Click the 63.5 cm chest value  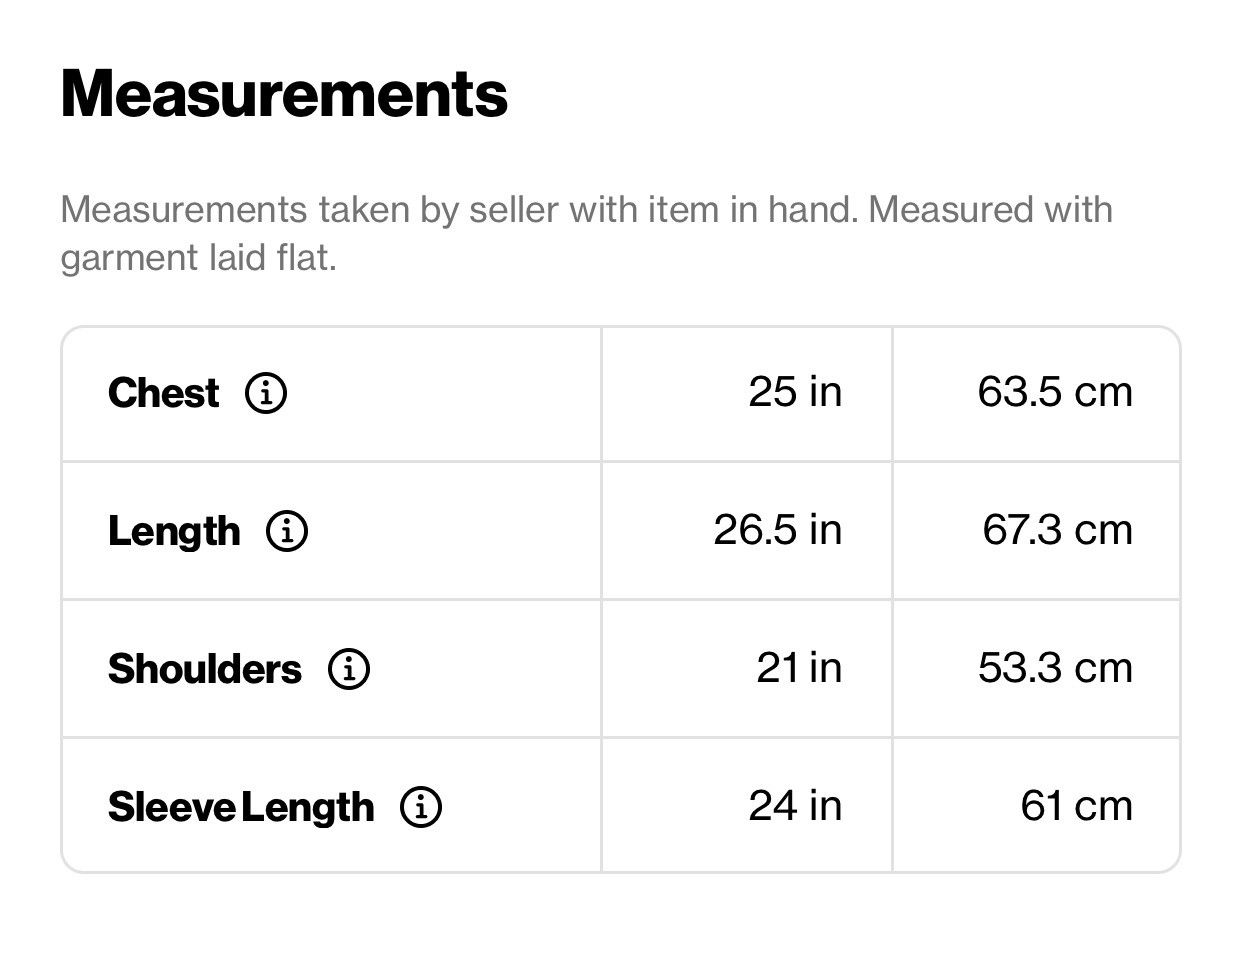point(1055,392)
